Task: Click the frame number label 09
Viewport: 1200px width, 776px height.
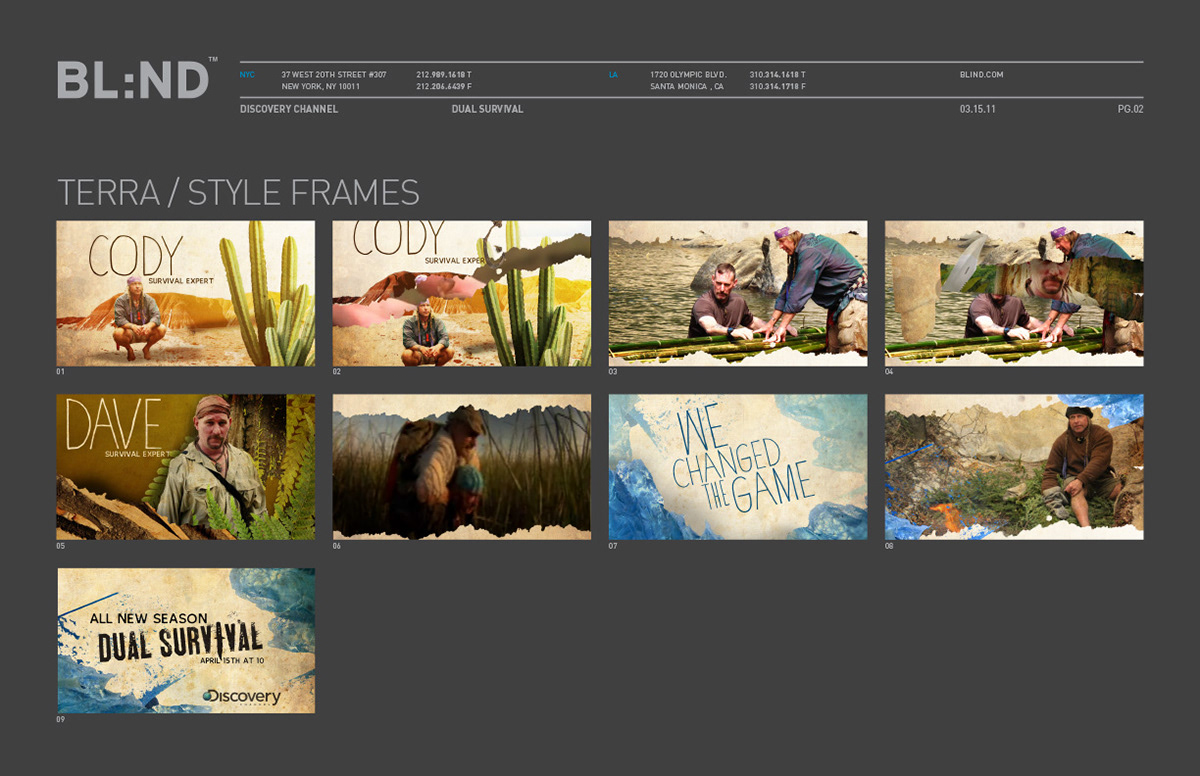Action: (61, 719)
